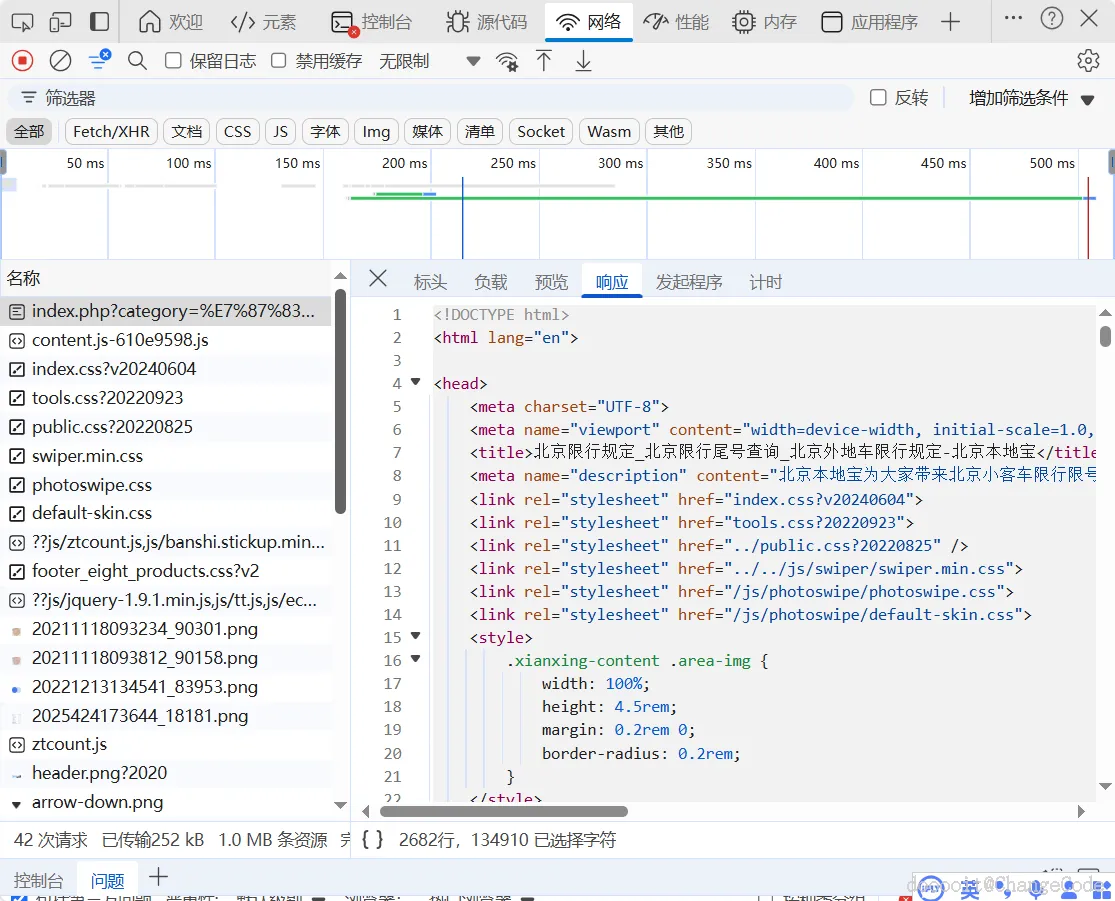
Task: Clear the network log
Action: 61,61
